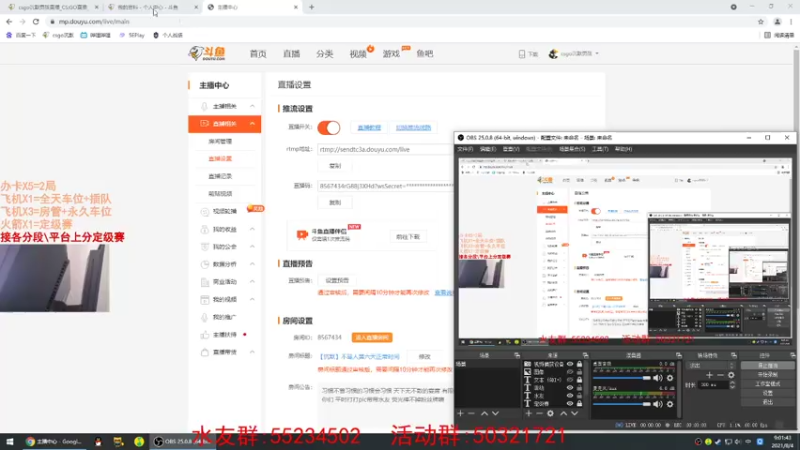This screenshot has height=450, width=800.
Task: Open 游戏 in Douyu navigation
Action: click(391, 54)
